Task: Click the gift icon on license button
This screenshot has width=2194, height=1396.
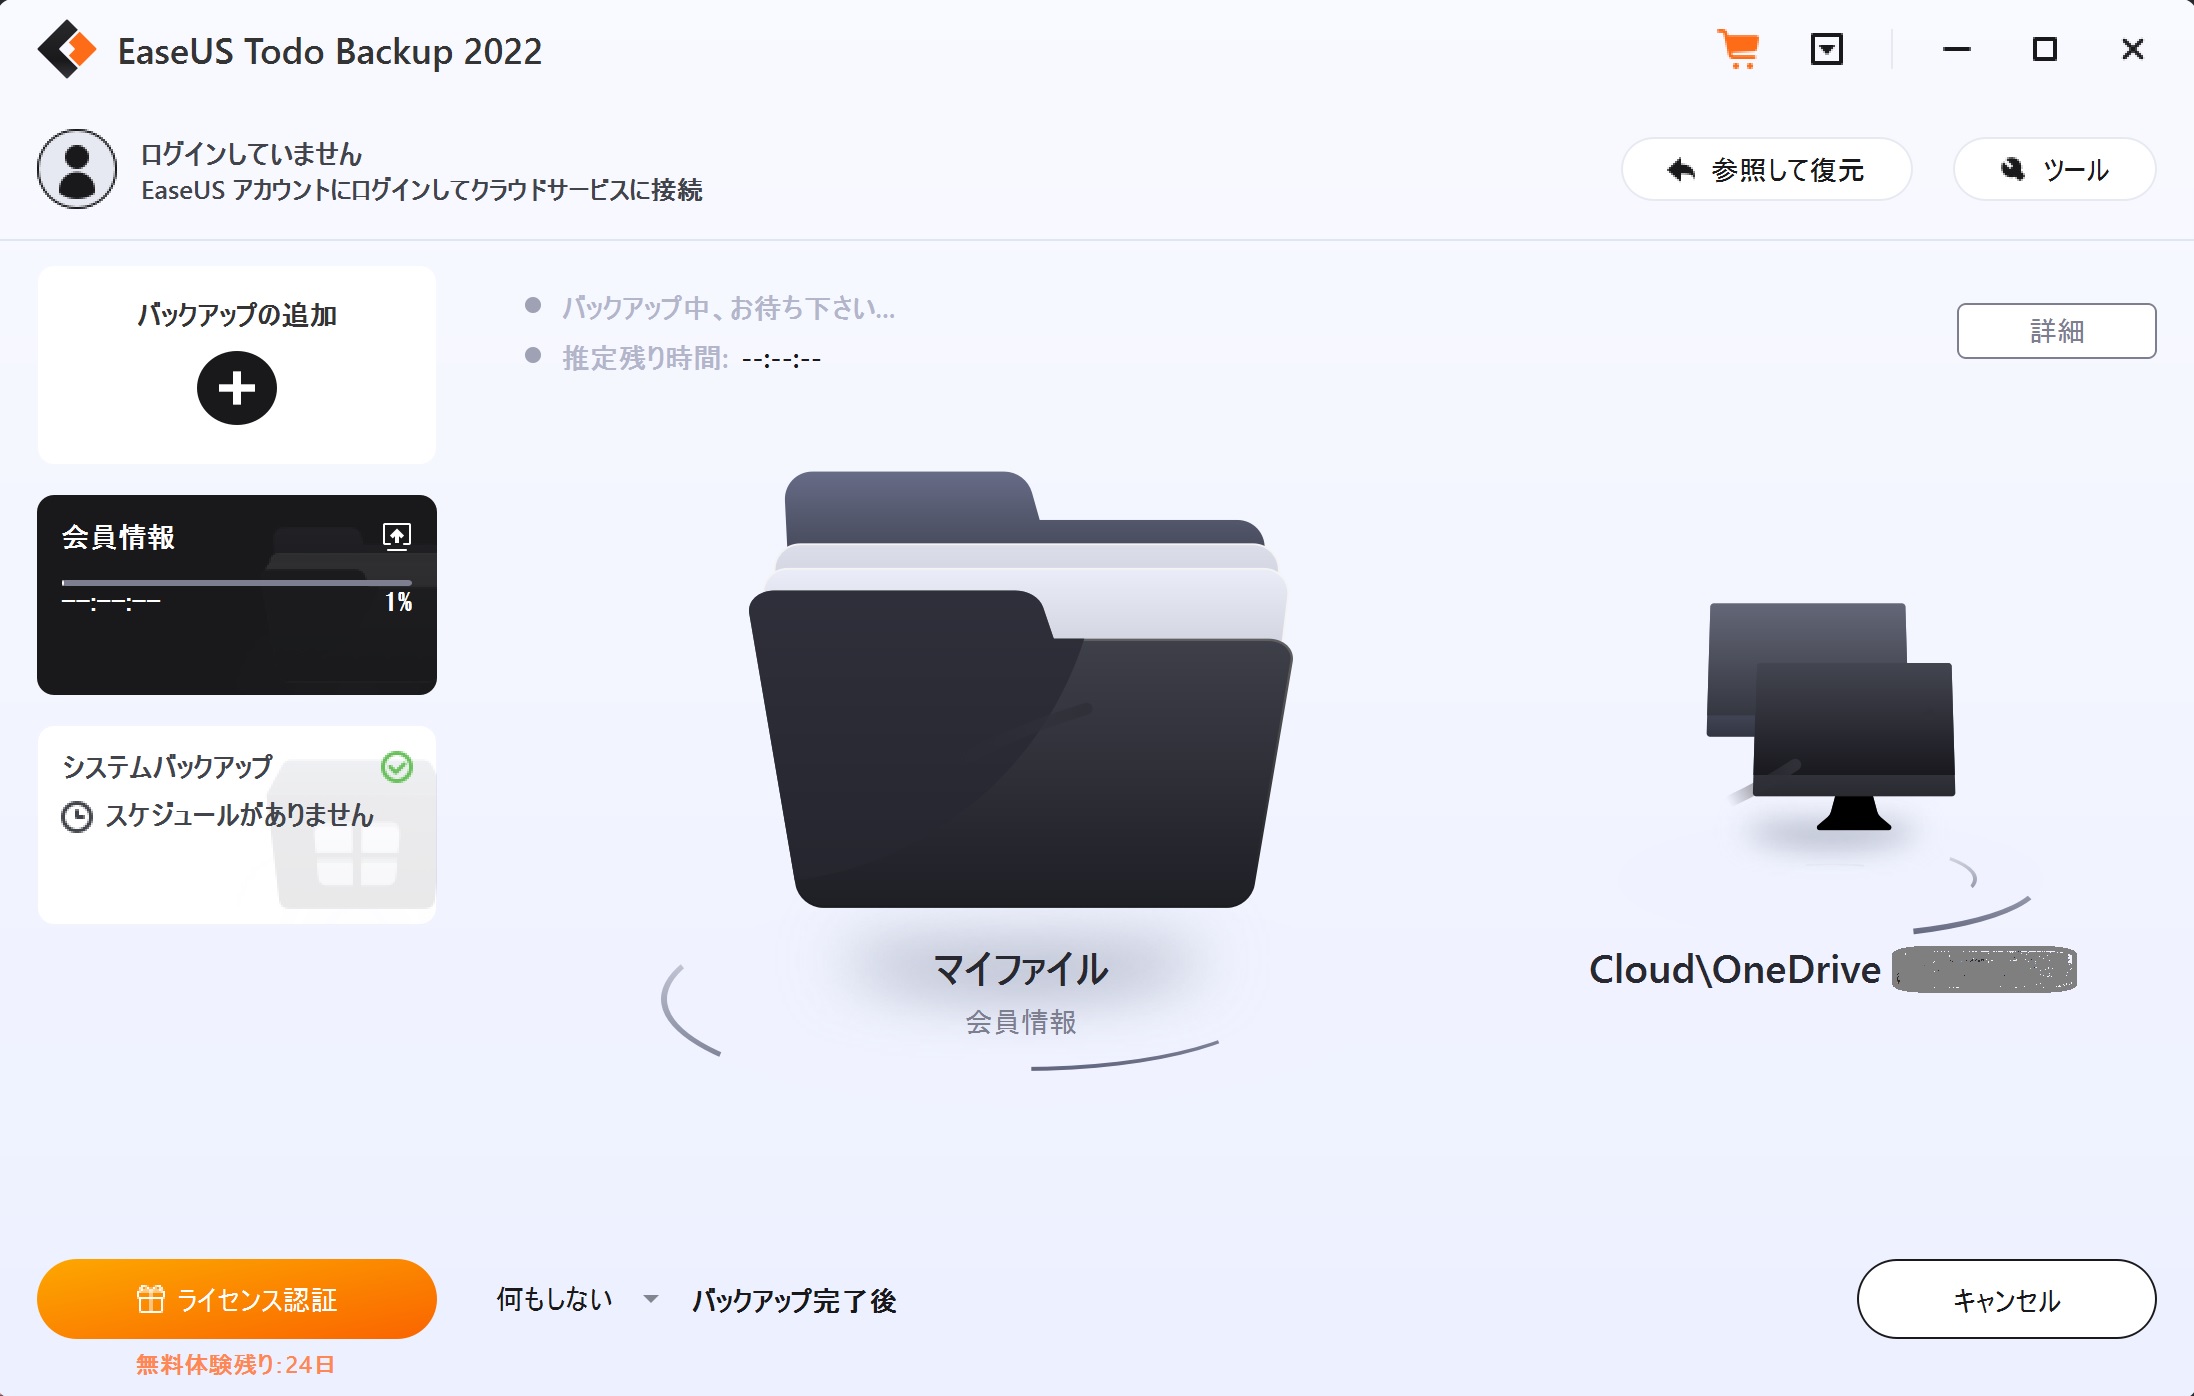Action: 151,1299
